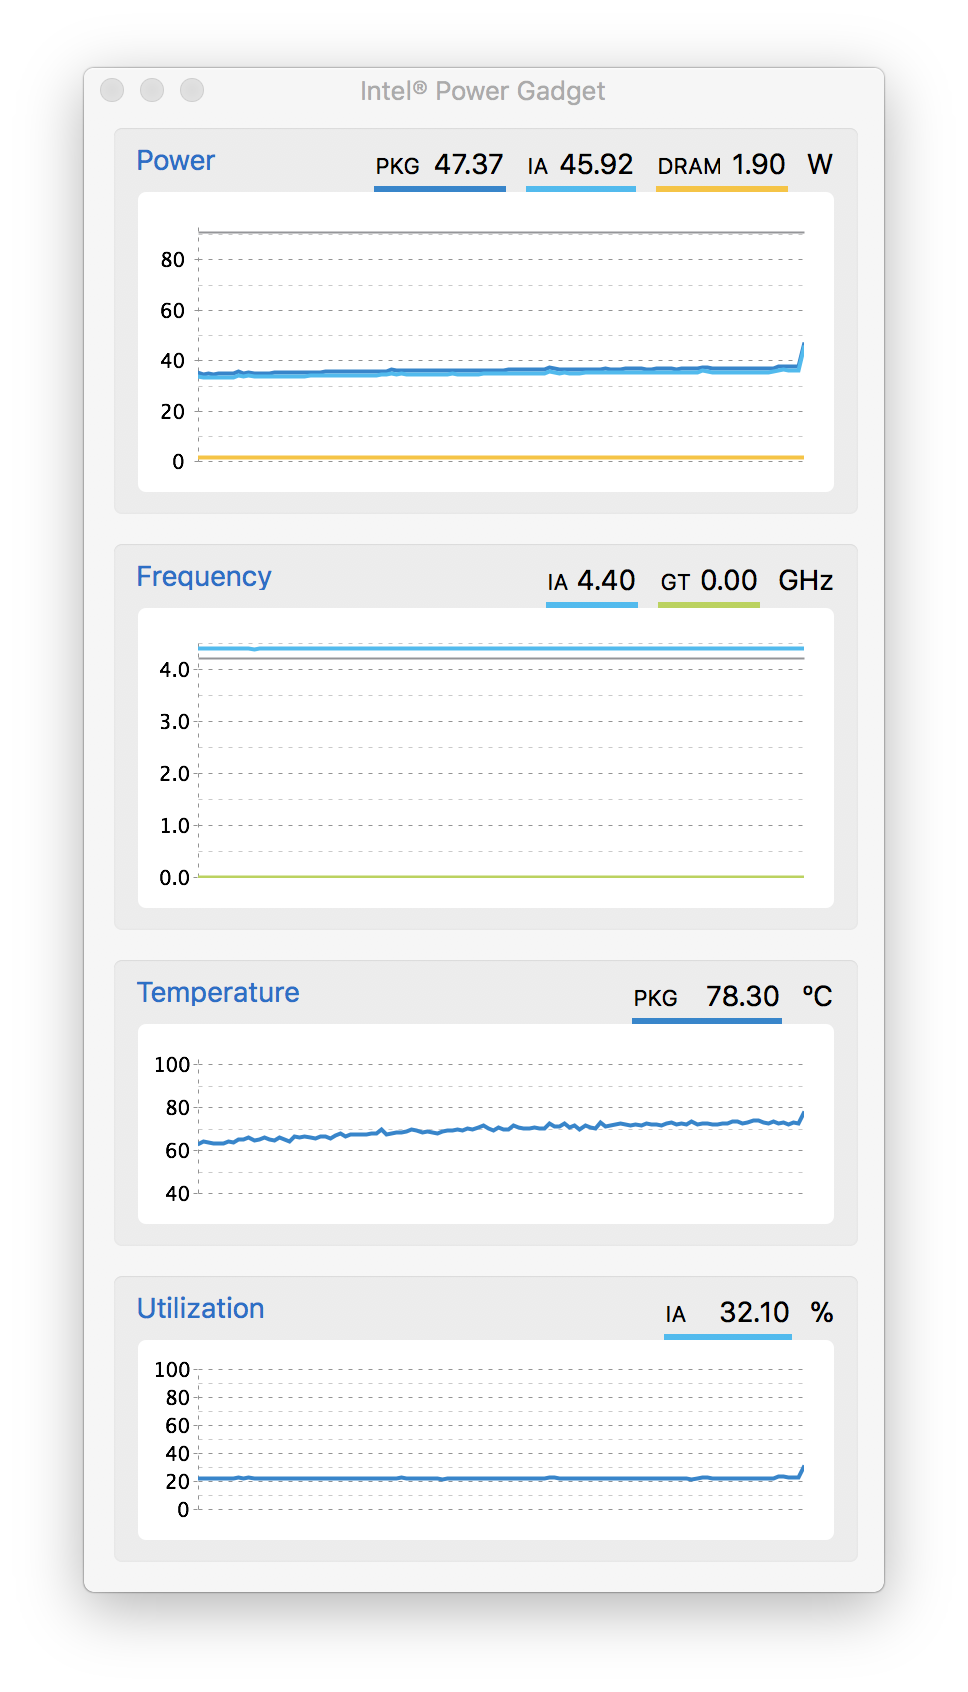This screenshot has height=1692, width=968.
Task: Click inside the Utilization graph area
Action: 486,1440
